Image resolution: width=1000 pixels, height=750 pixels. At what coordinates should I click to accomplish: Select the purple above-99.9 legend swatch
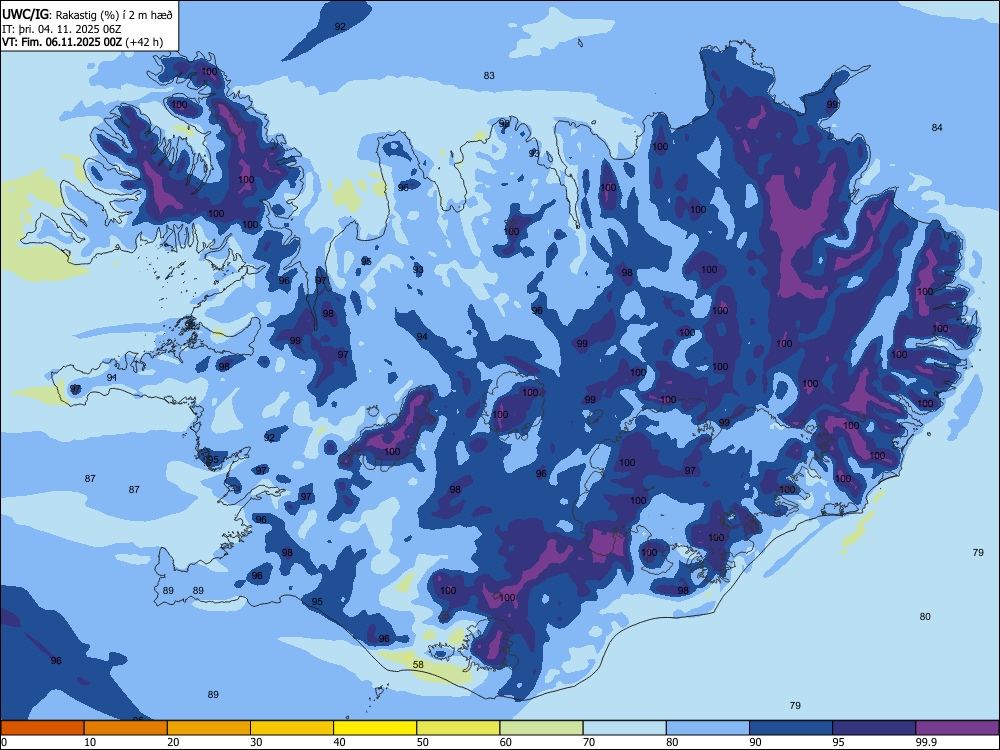pos(957,728)
